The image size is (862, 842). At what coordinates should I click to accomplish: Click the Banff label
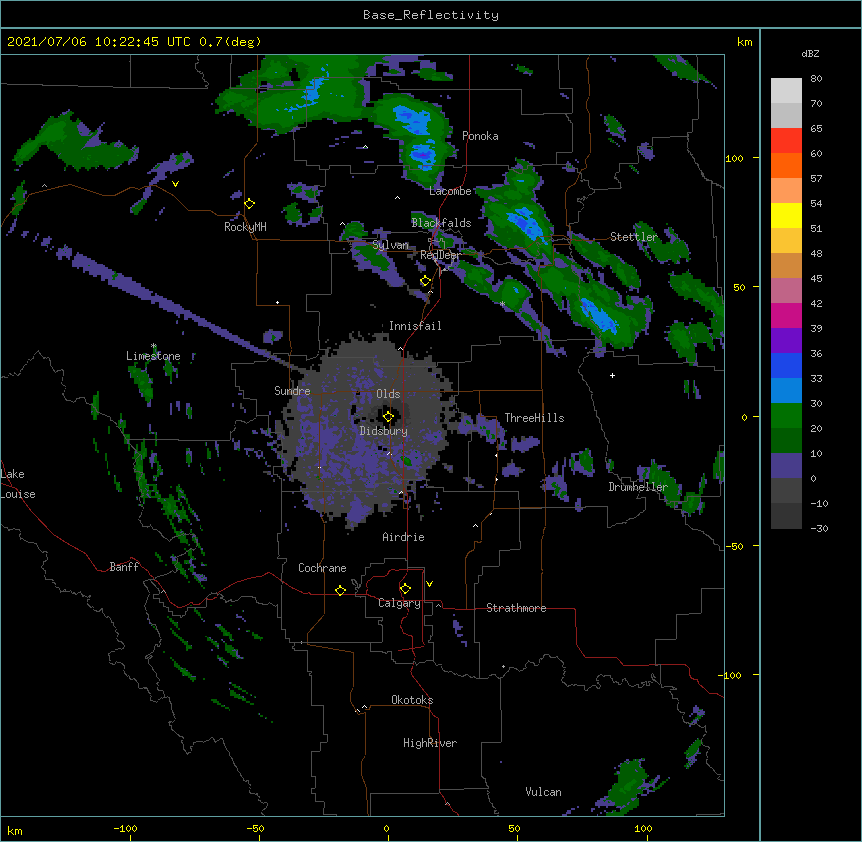click(124, 567)
